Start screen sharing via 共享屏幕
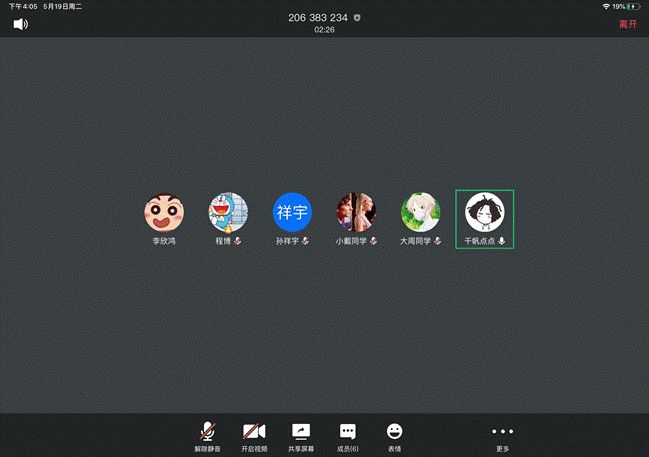This screenshot has height=457, width=649. click(x=301, y=436)
